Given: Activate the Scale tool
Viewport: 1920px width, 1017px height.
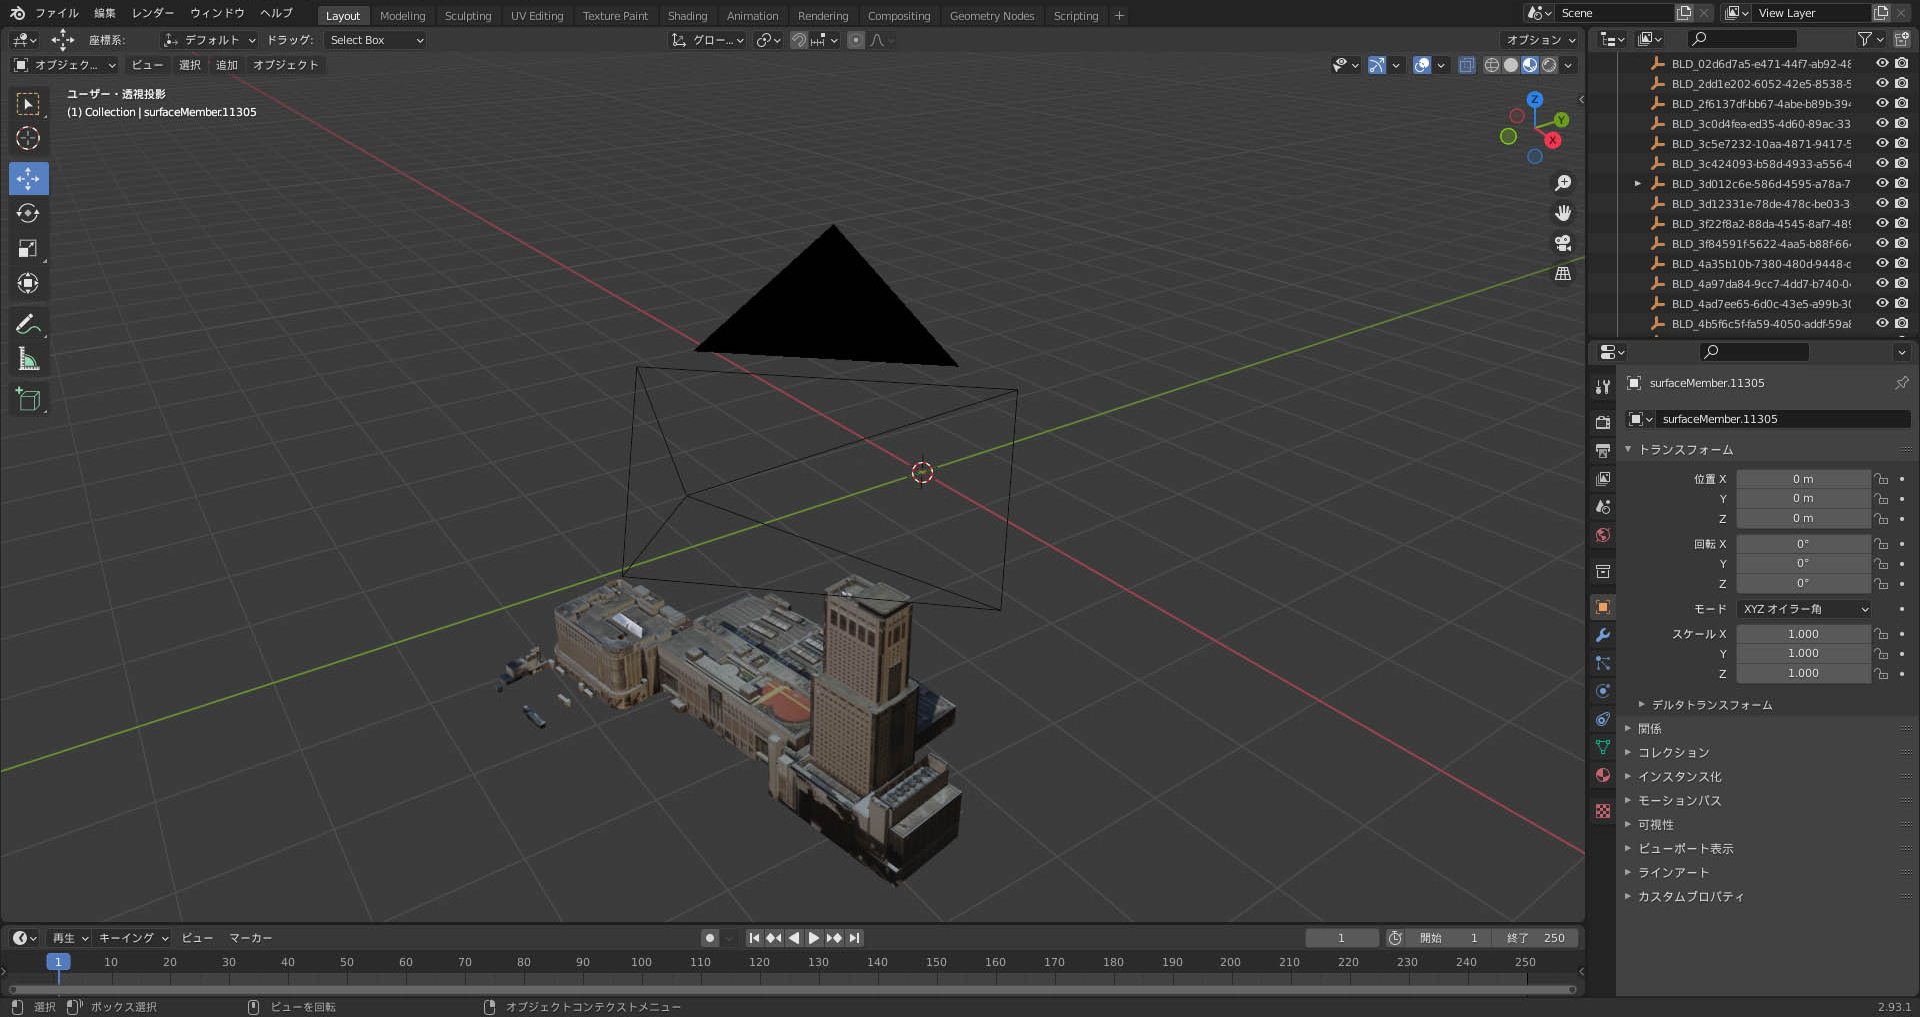Looking at the screenshot, I should (28, 249).
